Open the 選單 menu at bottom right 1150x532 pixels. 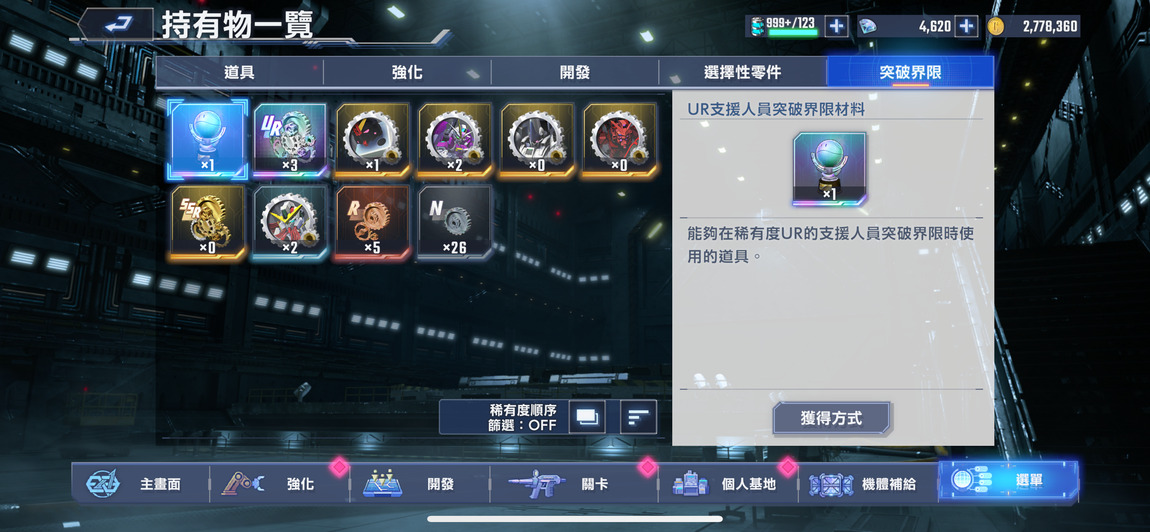1008,482
